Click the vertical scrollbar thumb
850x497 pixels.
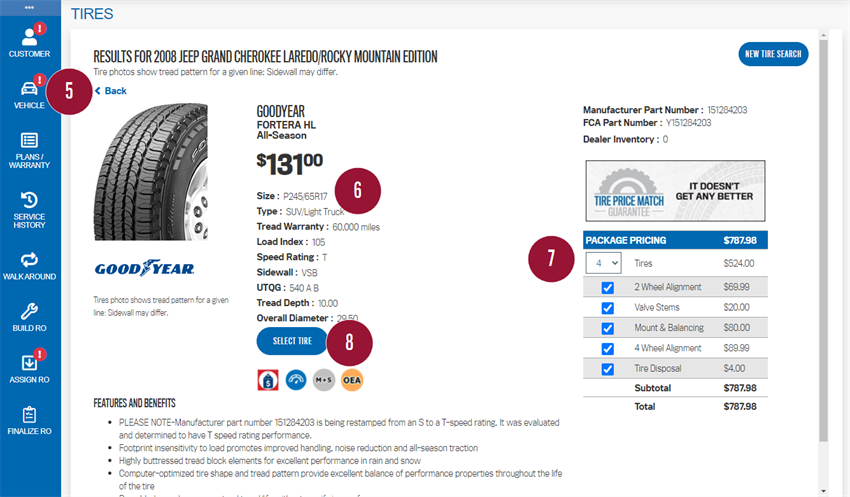823,241
